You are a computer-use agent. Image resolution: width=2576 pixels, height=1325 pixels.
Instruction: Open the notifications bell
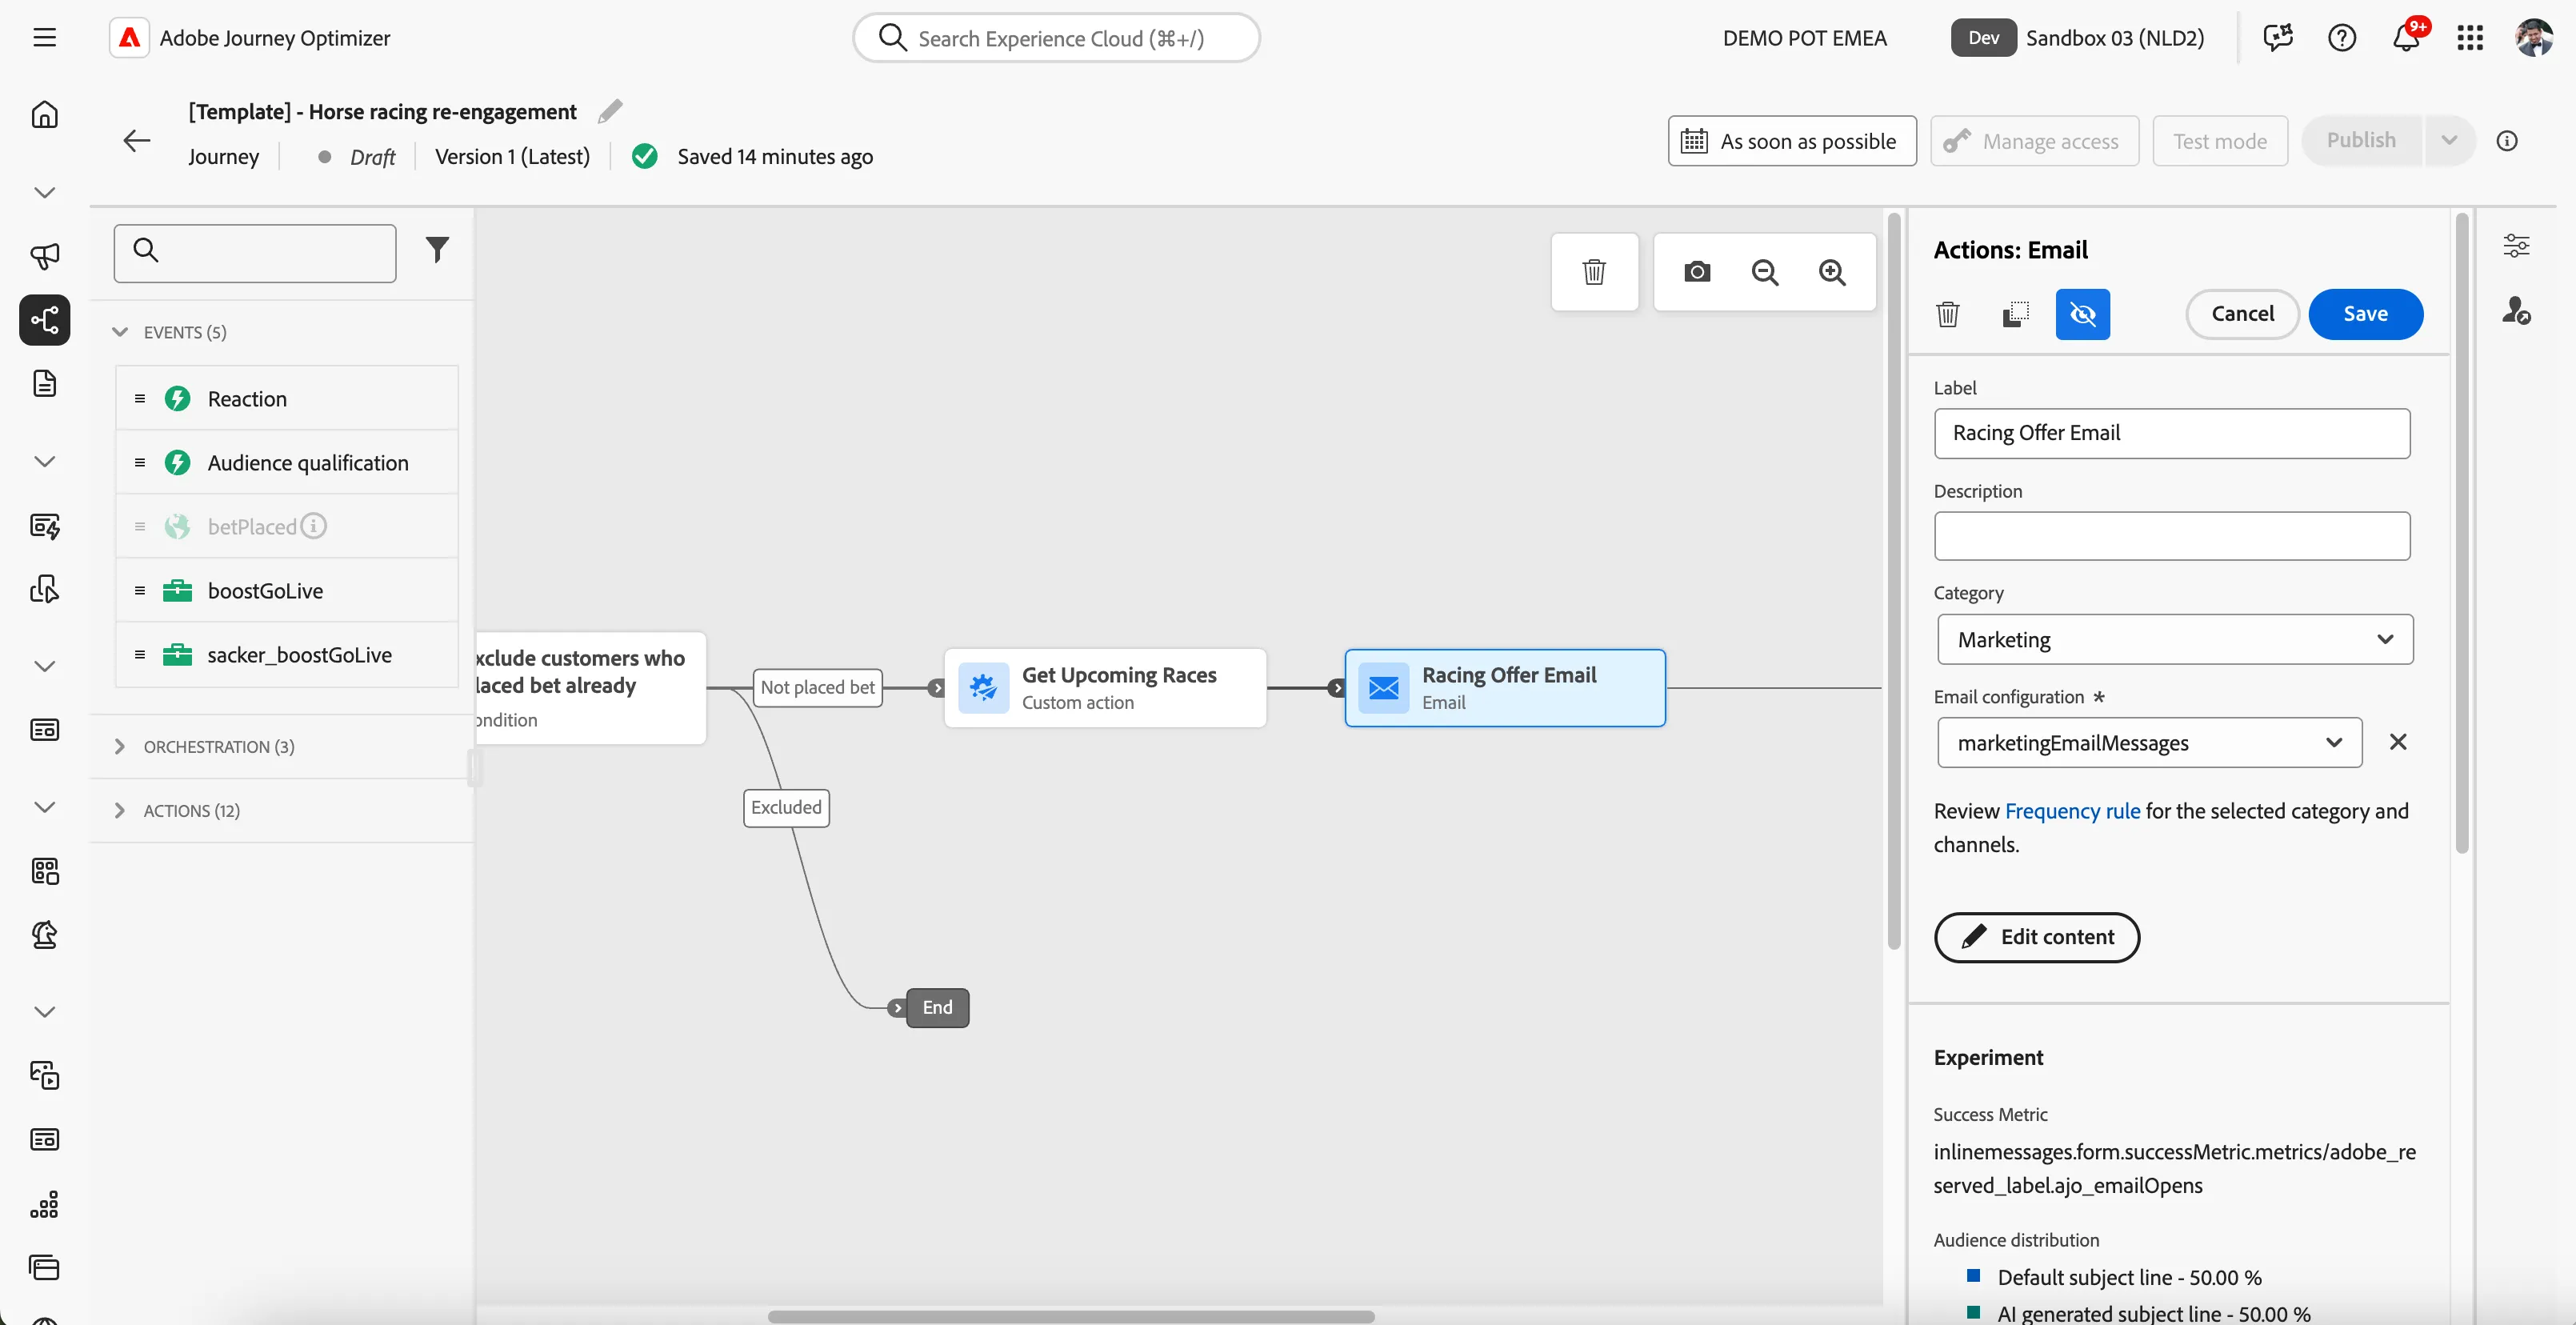click(x=2406, y=38)
